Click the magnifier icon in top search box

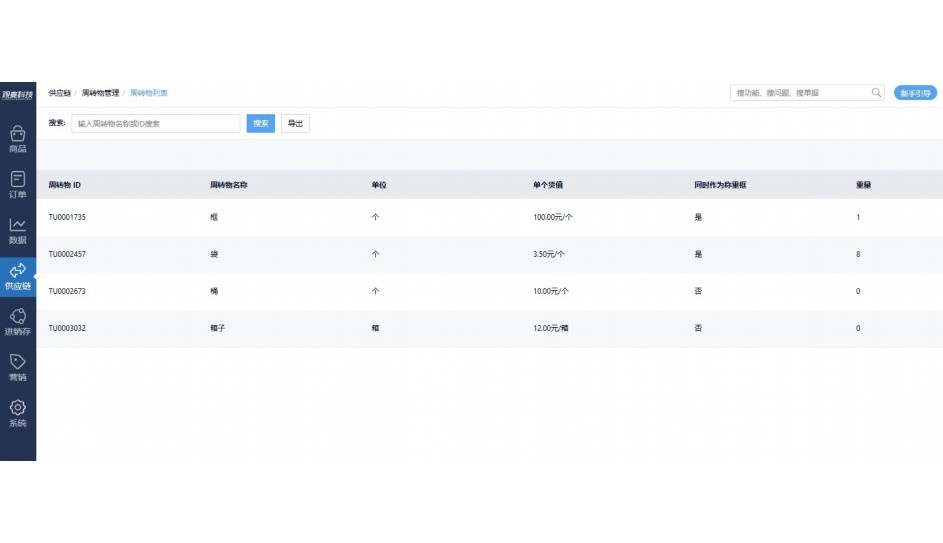(876, 93)
